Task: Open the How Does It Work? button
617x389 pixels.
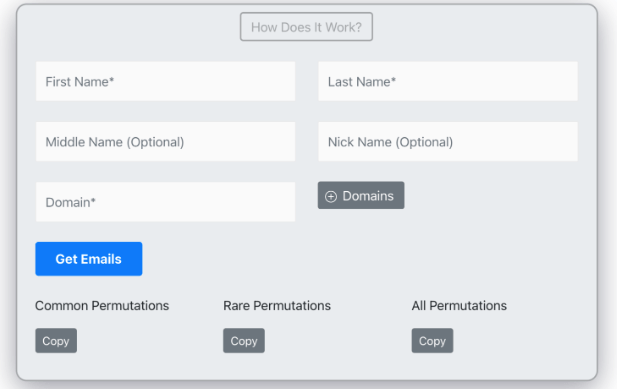Action: click(x=306, y=27)
